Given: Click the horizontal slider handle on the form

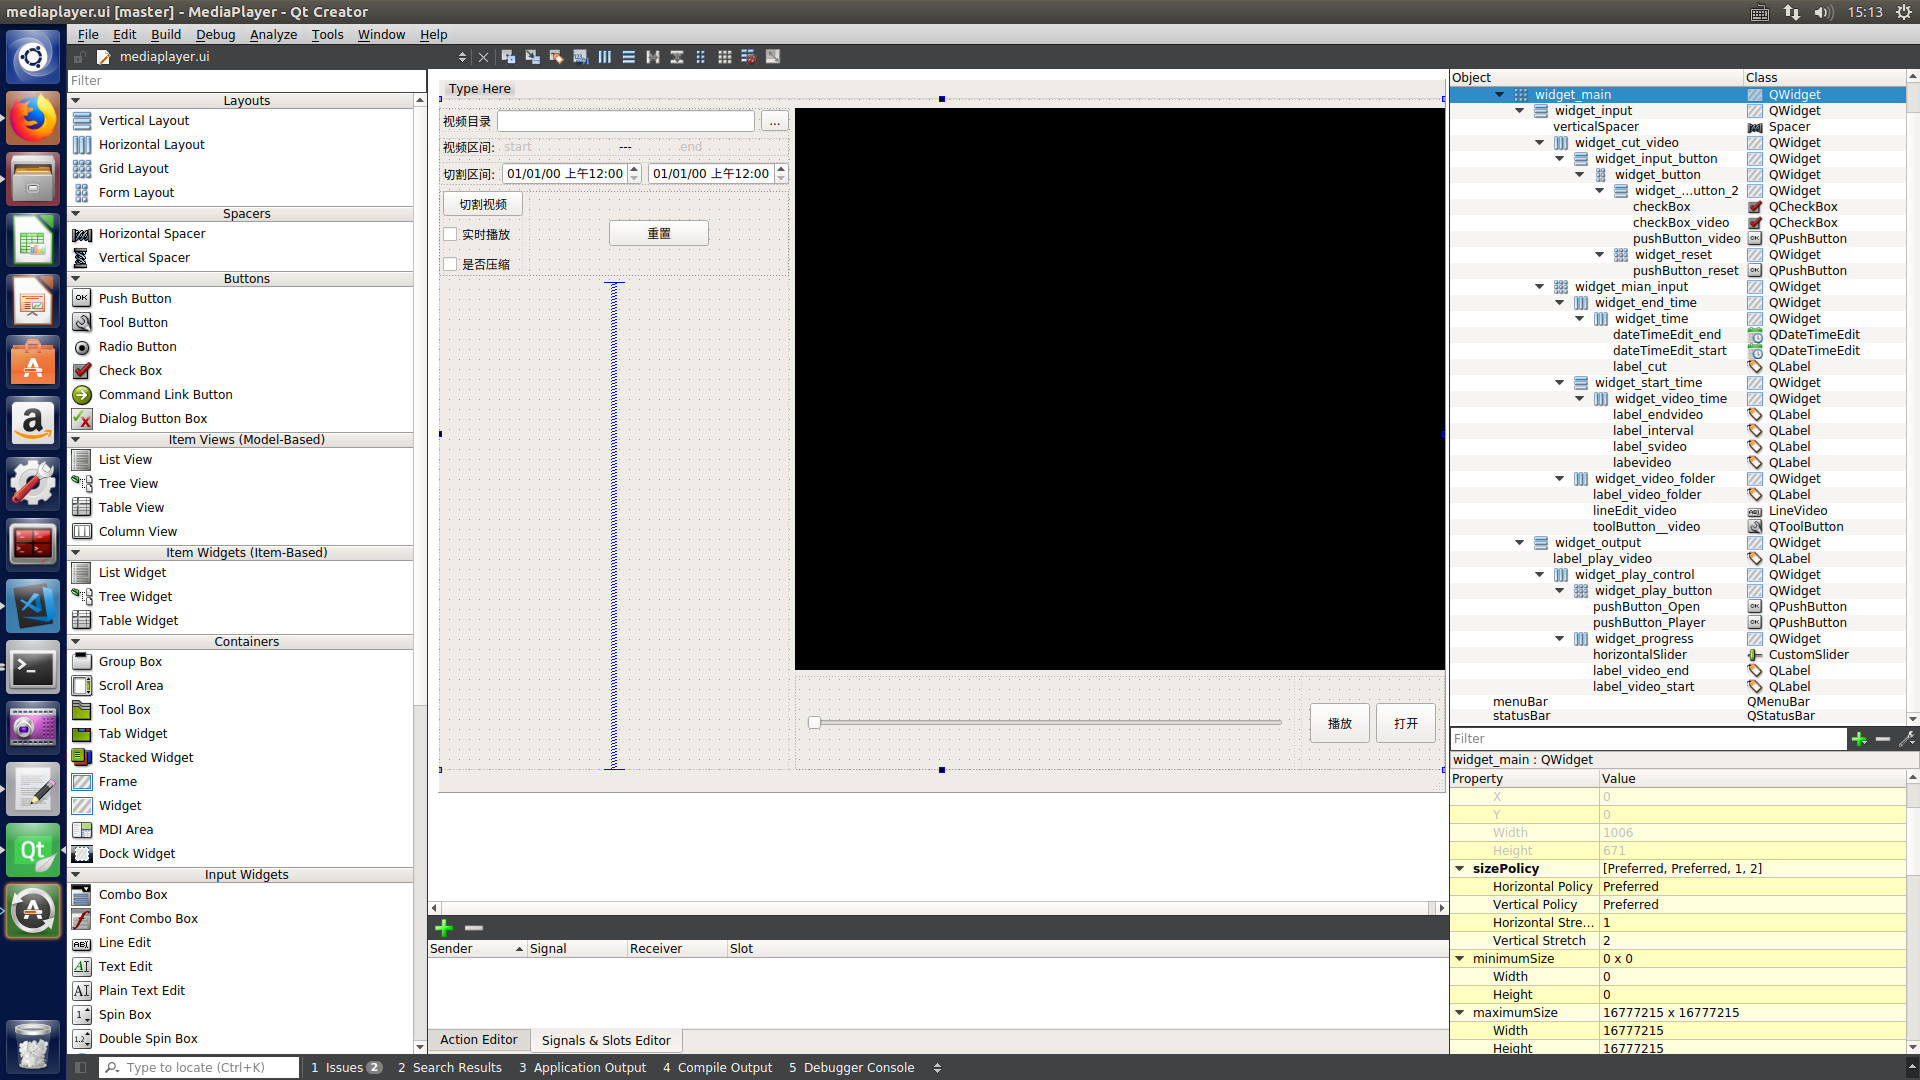Looking at the screenshot, I should tap(814, 722).
